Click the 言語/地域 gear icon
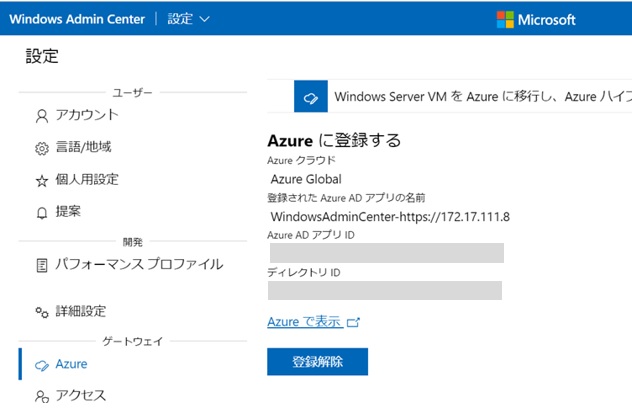 click(42, 148)
